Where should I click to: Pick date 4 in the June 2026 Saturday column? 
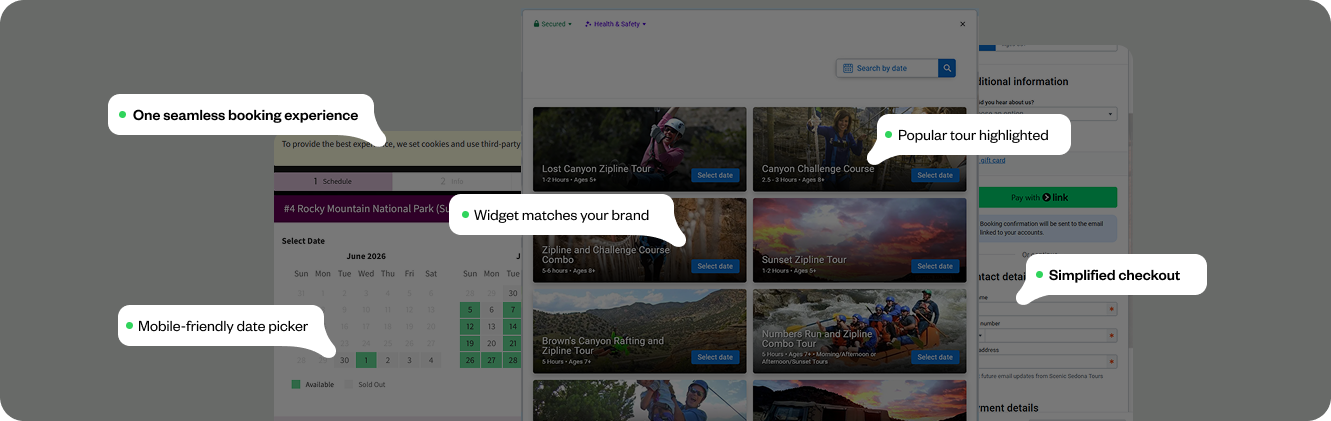(x=431, y=360)
